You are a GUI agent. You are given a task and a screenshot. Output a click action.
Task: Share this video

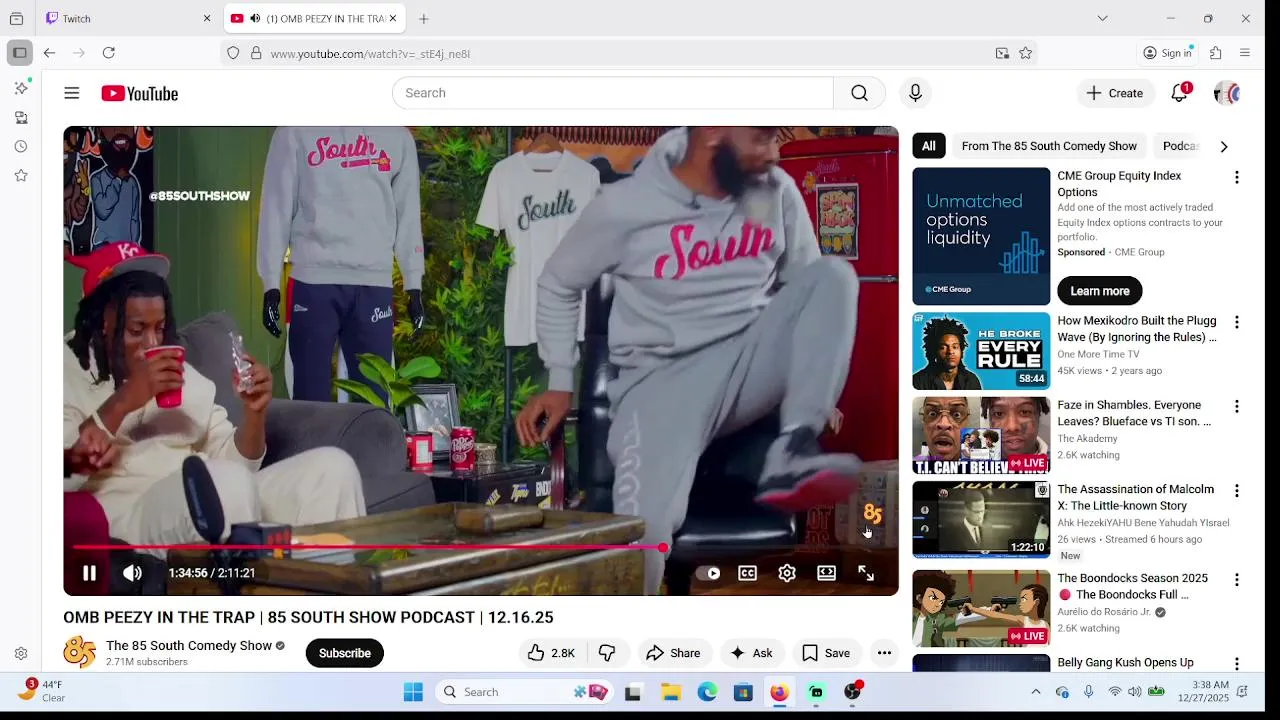pyautogui.click(x=673, y=653)
